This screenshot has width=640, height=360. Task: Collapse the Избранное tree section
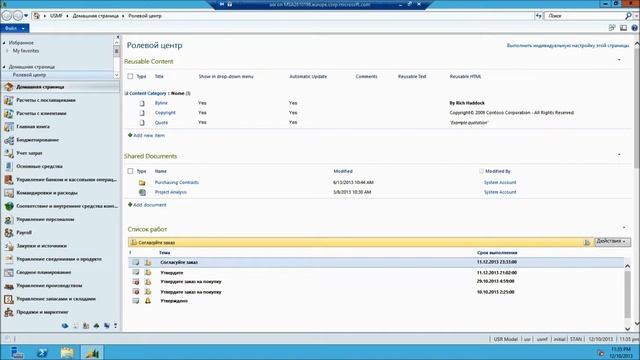[4, 43]
